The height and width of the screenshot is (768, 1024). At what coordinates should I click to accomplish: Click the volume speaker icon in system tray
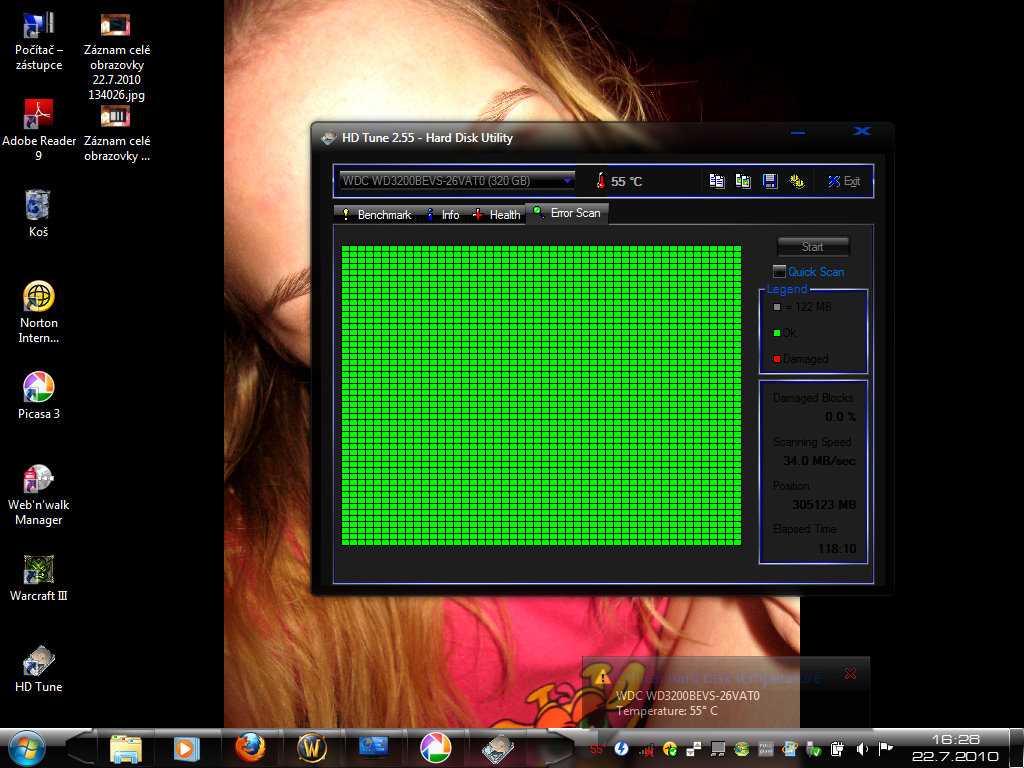point(862,748)
